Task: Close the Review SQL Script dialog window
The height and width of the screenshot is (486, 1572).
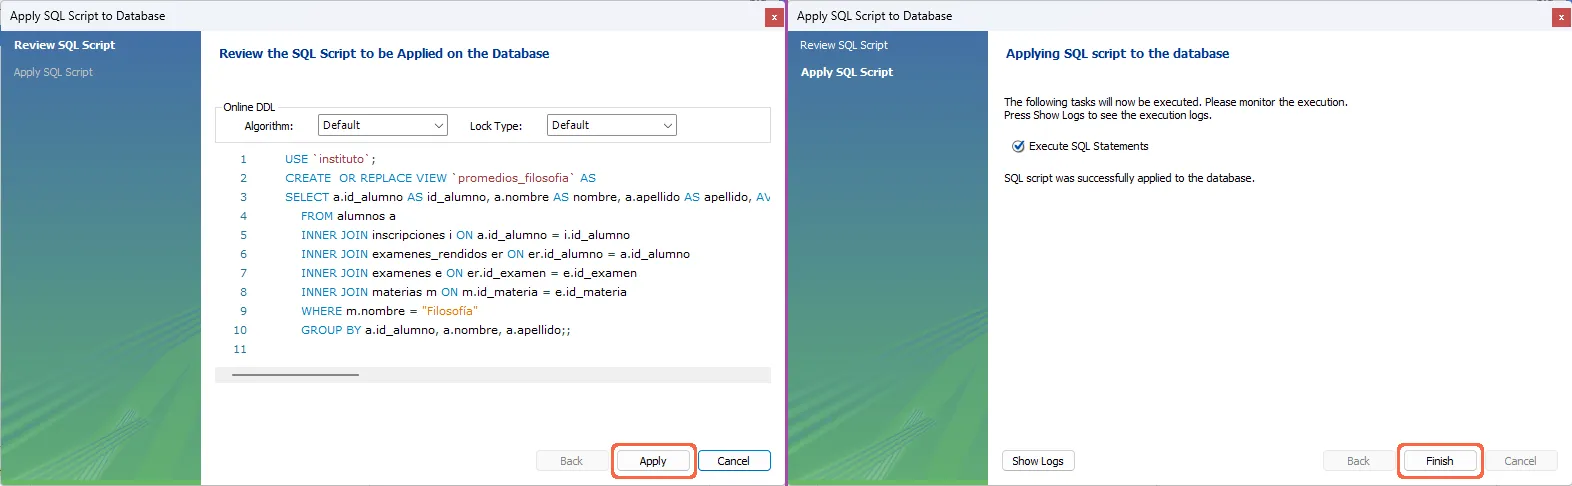Action: click(x=774, y=17)
